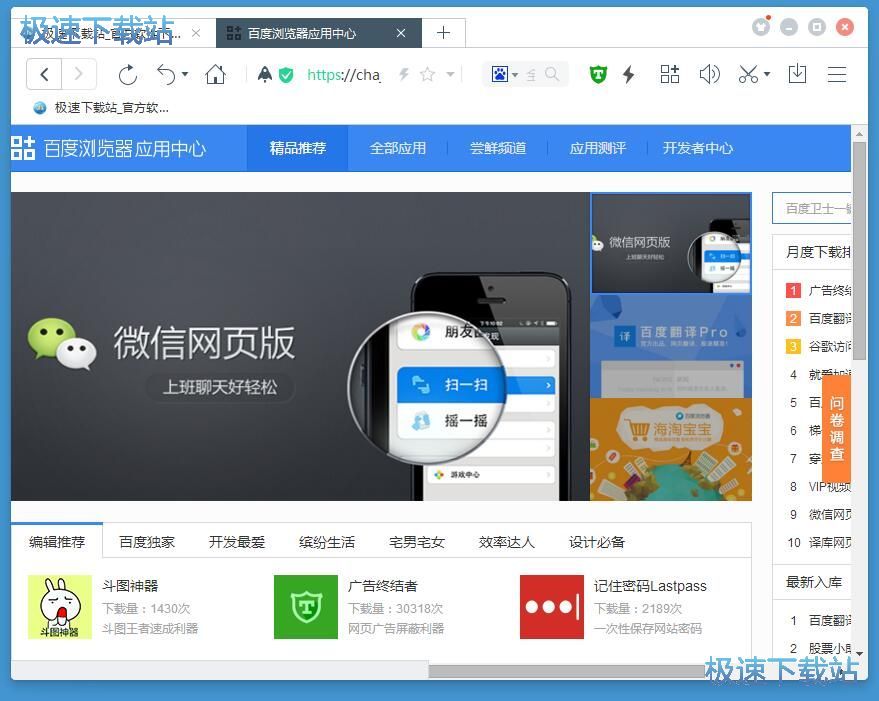
Task: Bookmark this page with the star icon
Action: click(x=428, y=74)
